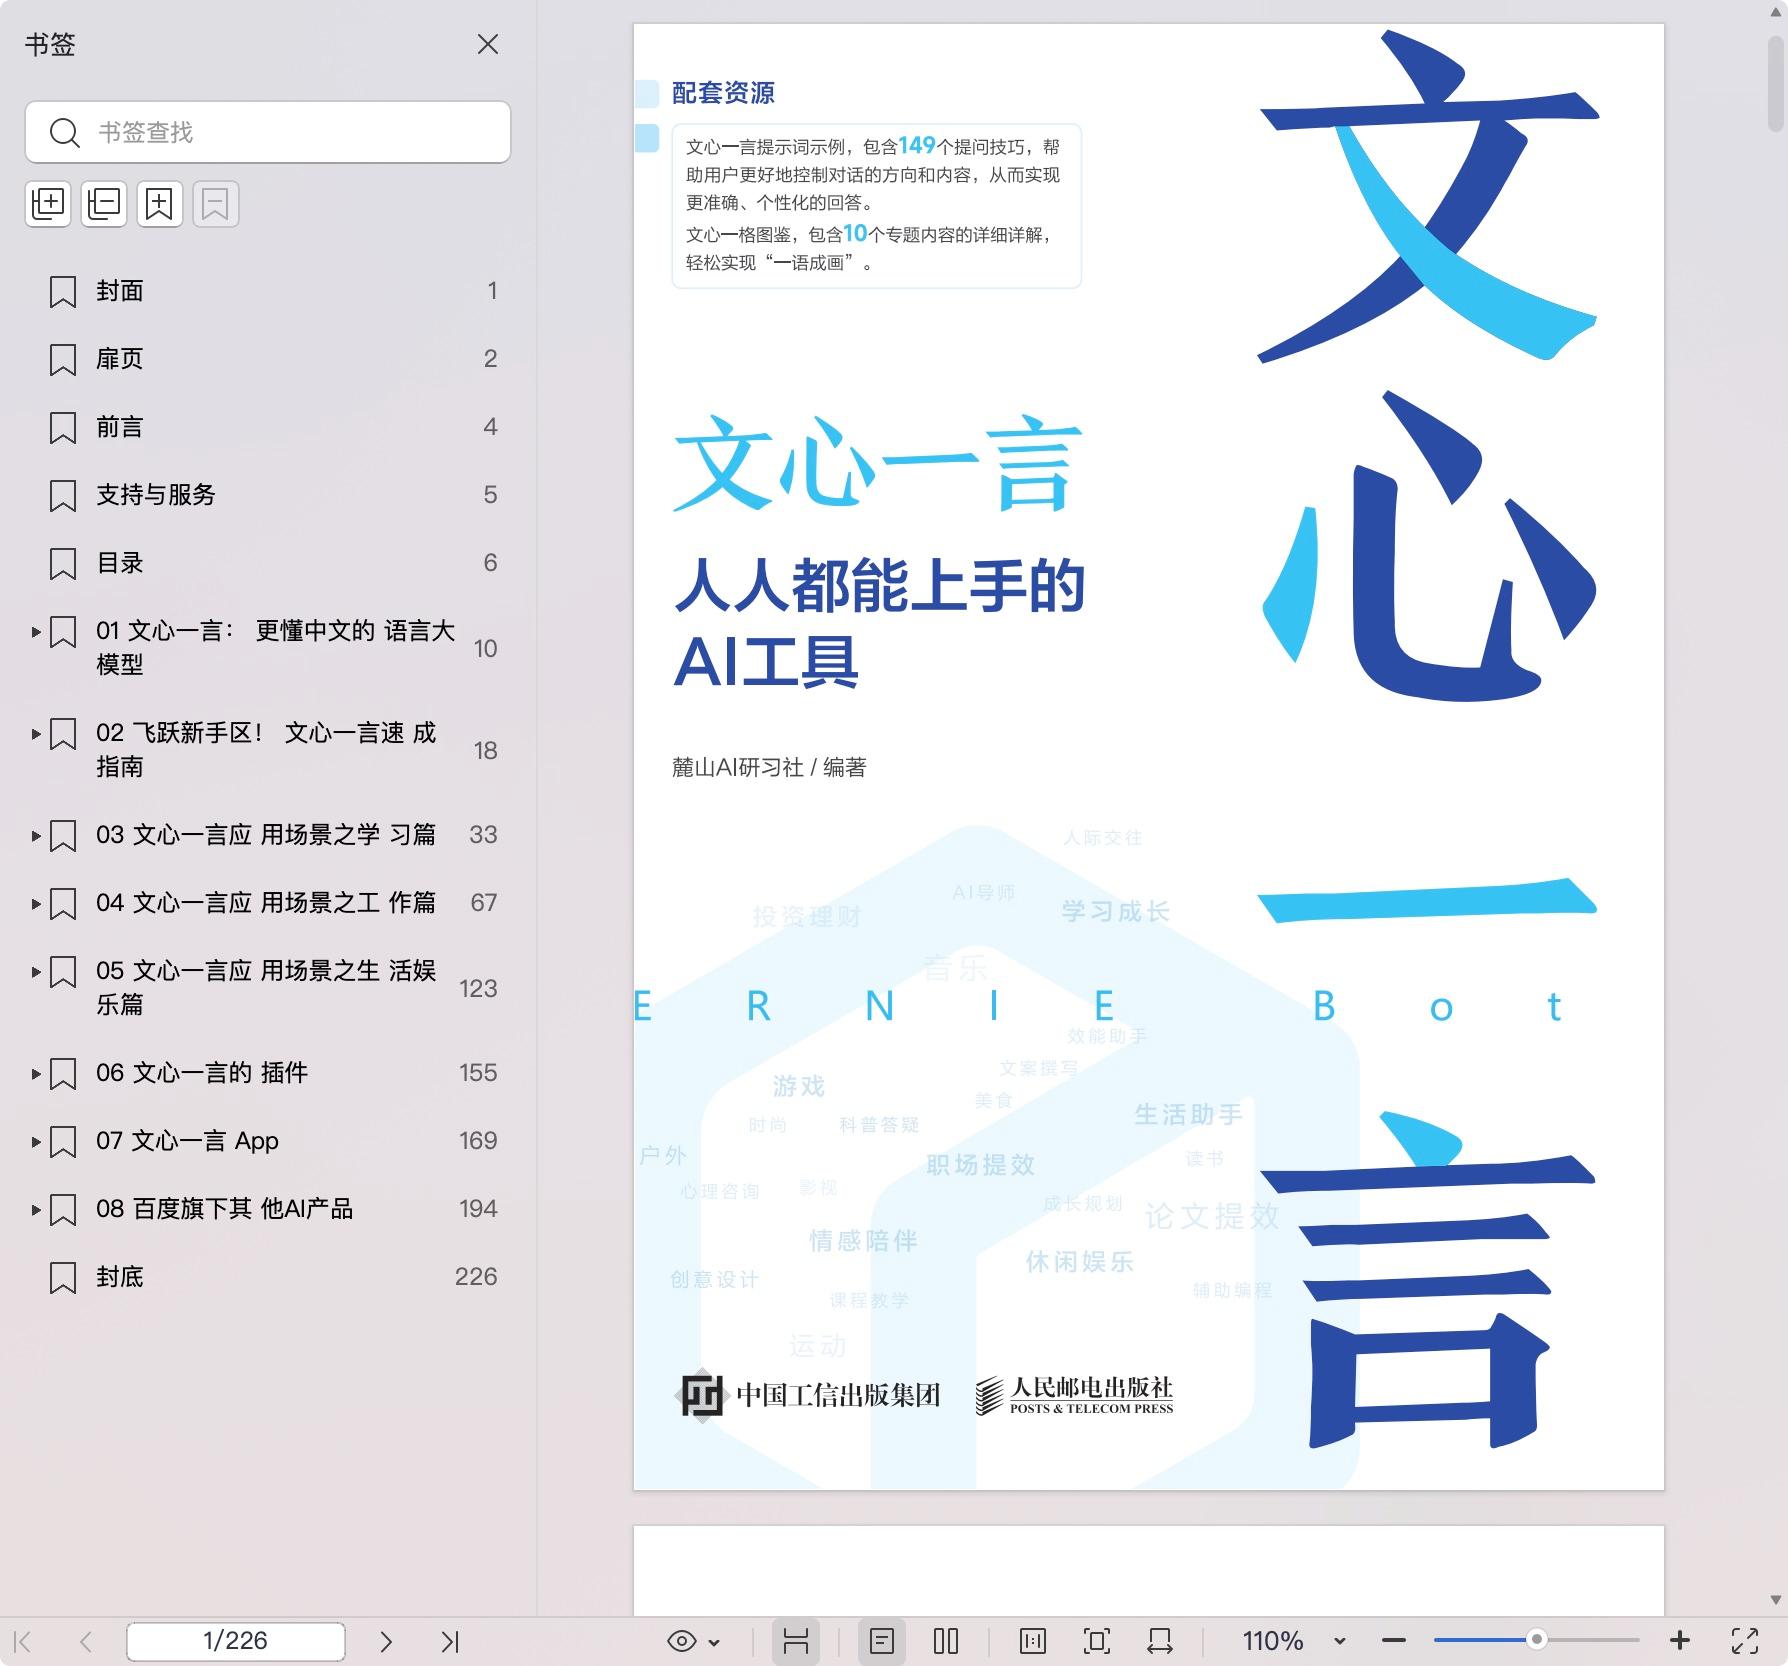Click 人民邮电出版社 publisher logo
This screenshot has width=1788, height=1666.
(x=1074, y=1395)
